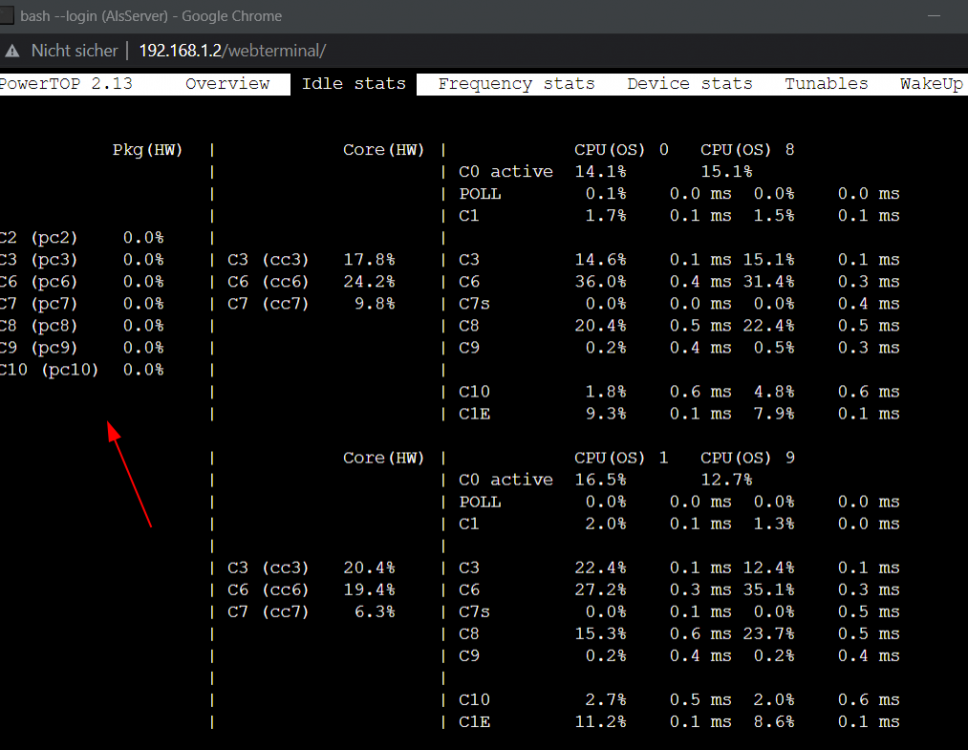Click the Chrome window icon in the title bar
The image size is (968, 750).
6,15
